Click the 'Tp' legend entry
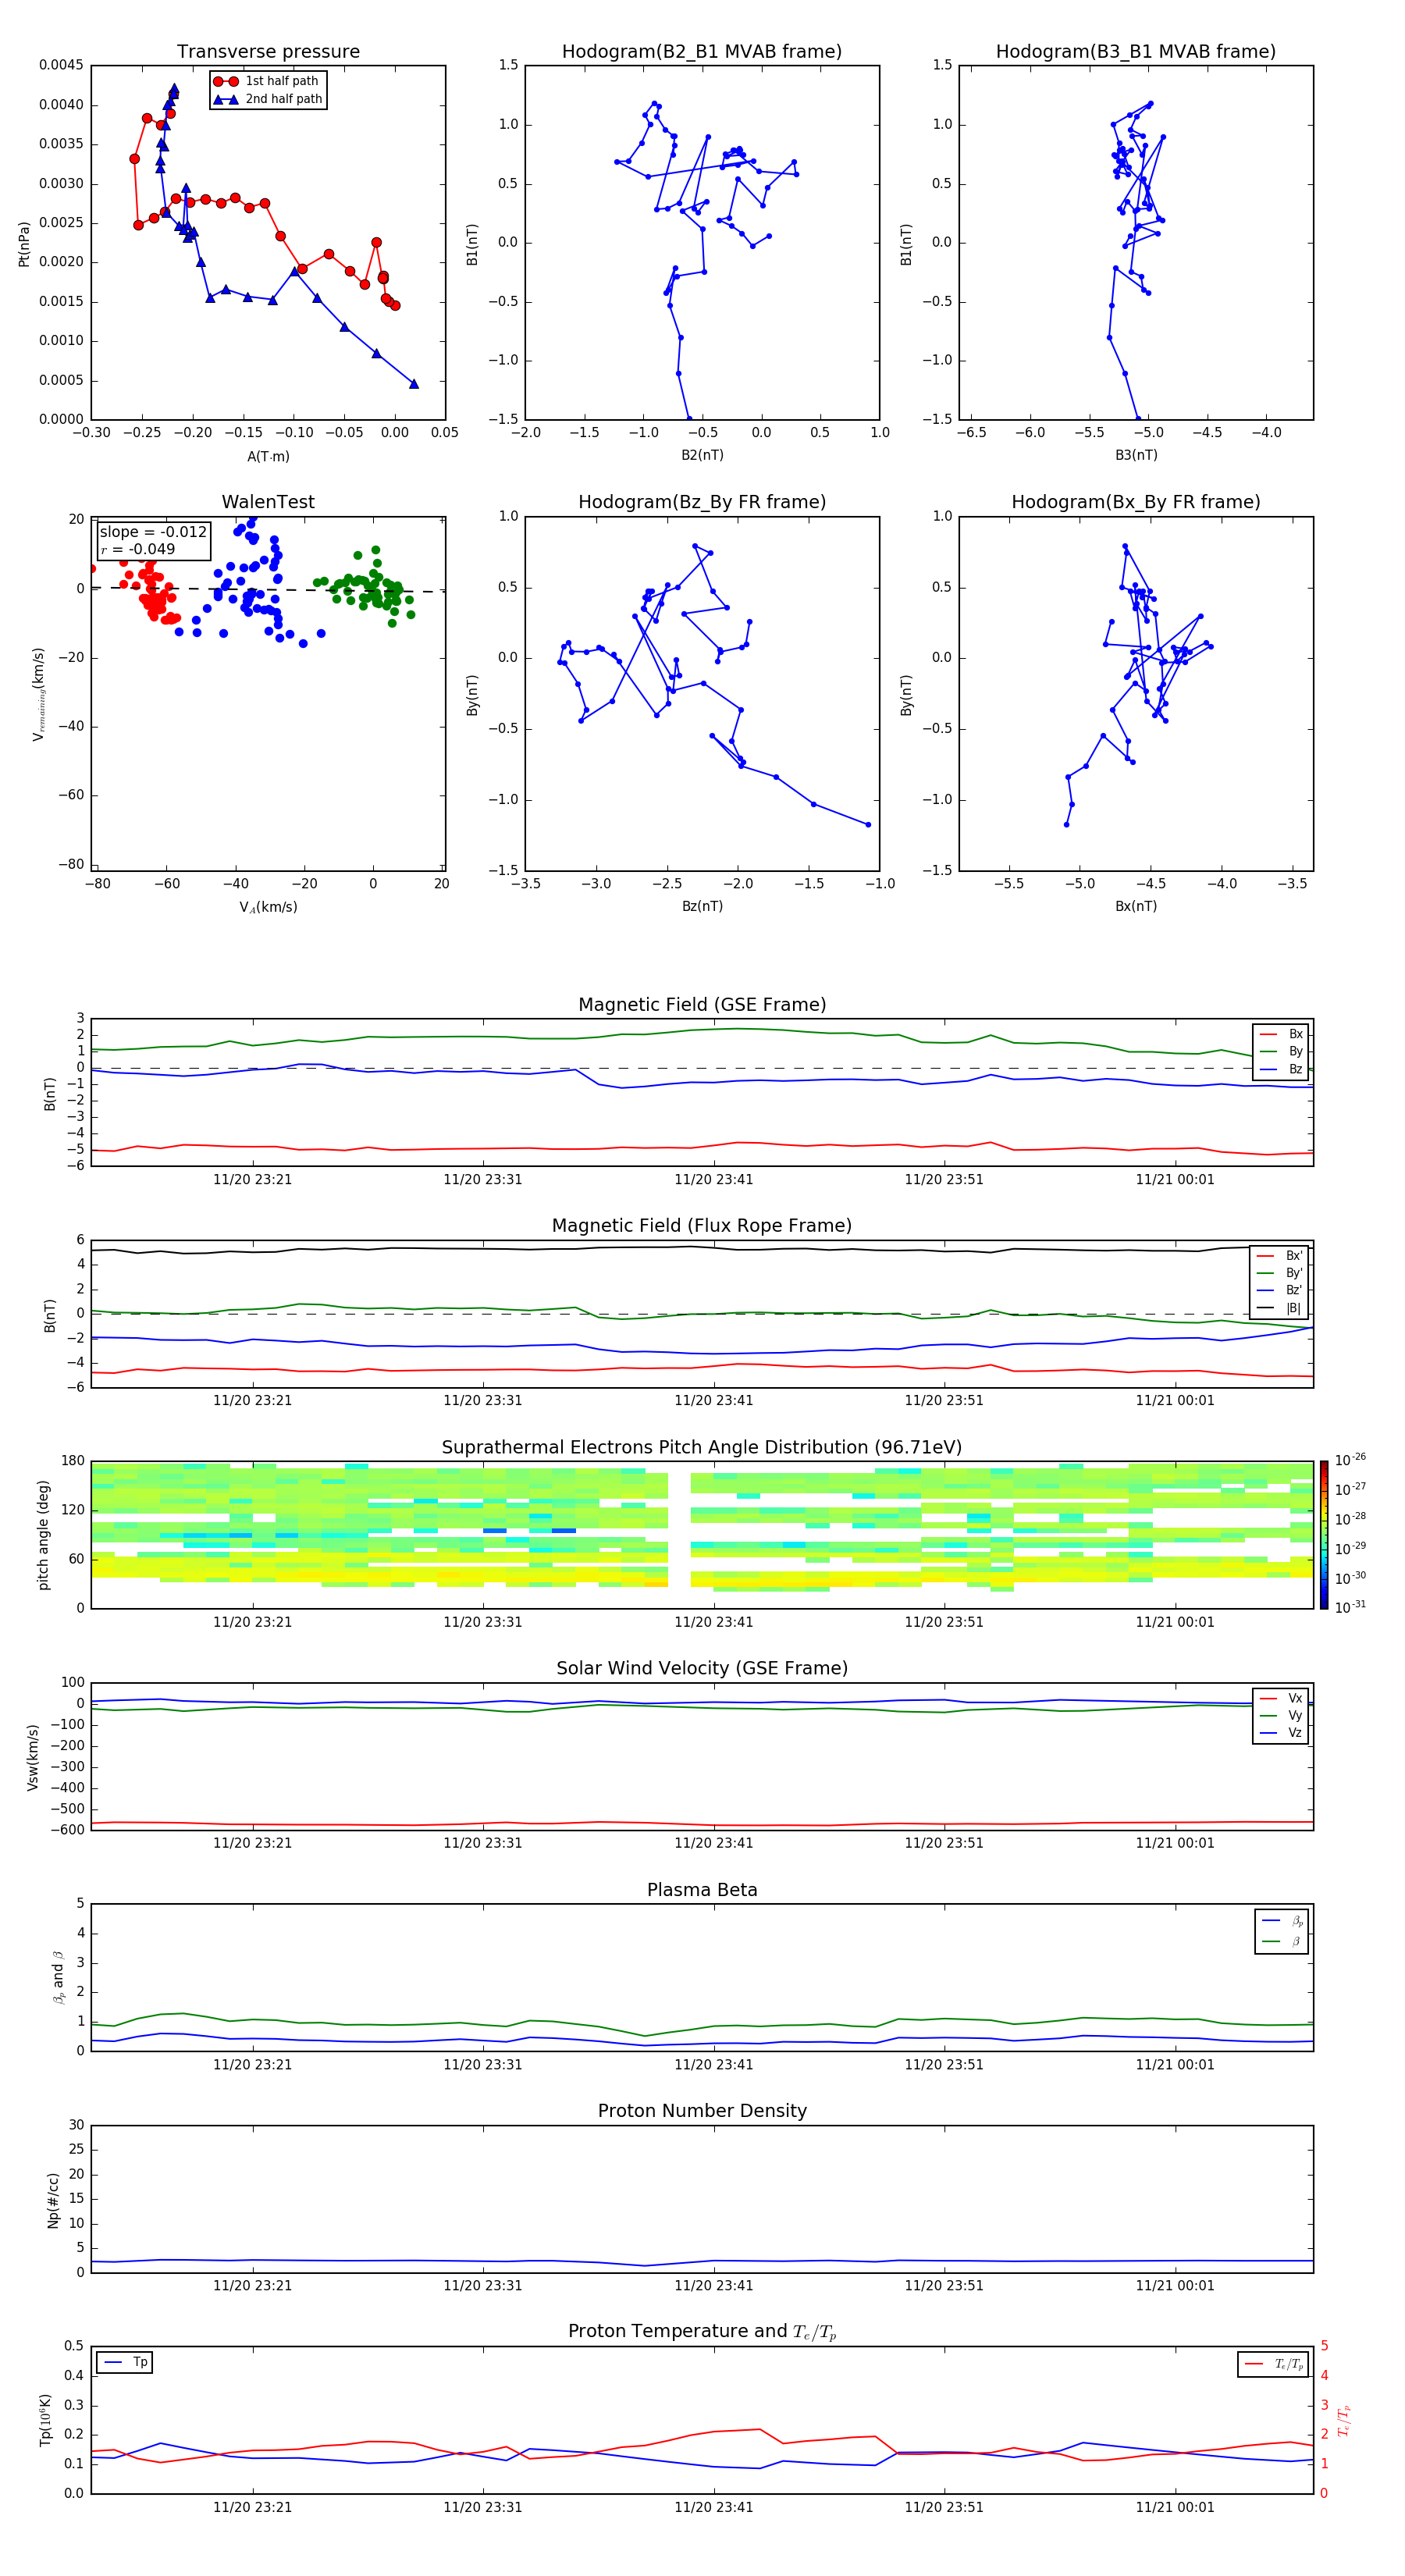Image resolution: width=1405 pixels, height=2576 pixels. (126, 2362)
